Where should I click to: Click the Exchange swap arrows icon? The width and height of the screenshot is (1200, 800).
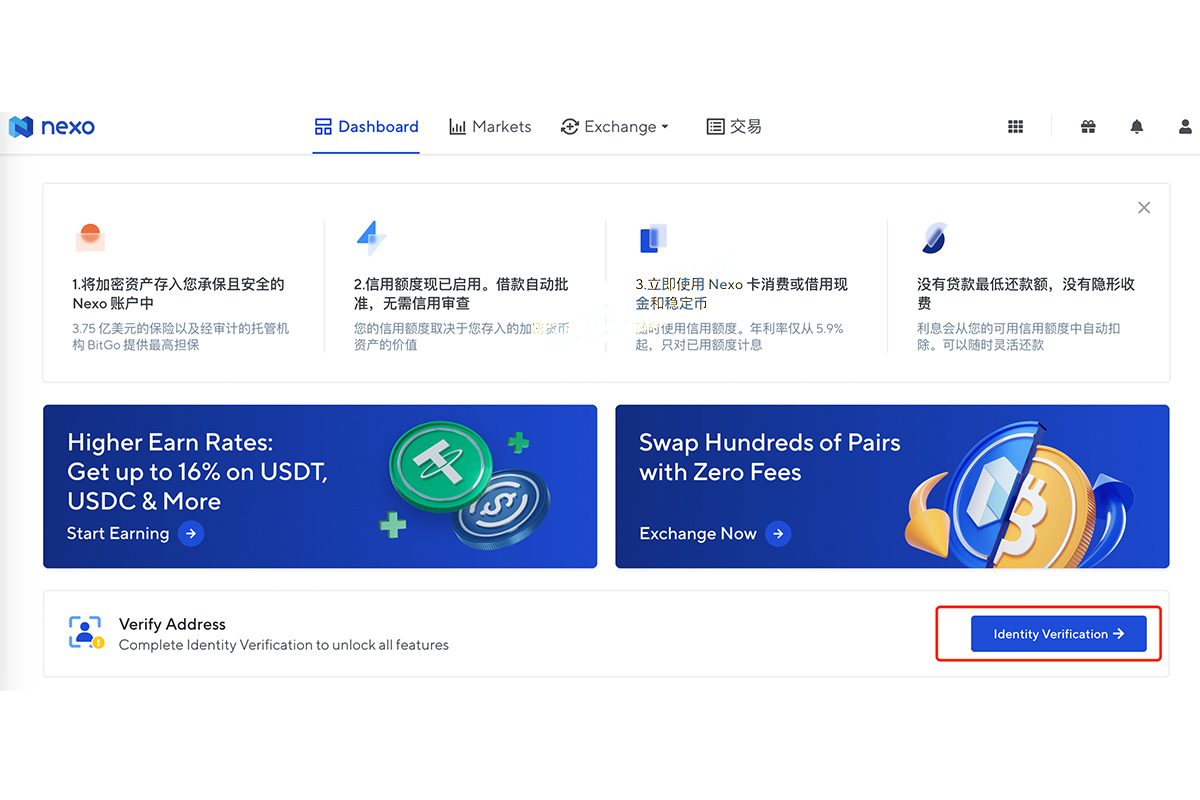pos(570,127)
